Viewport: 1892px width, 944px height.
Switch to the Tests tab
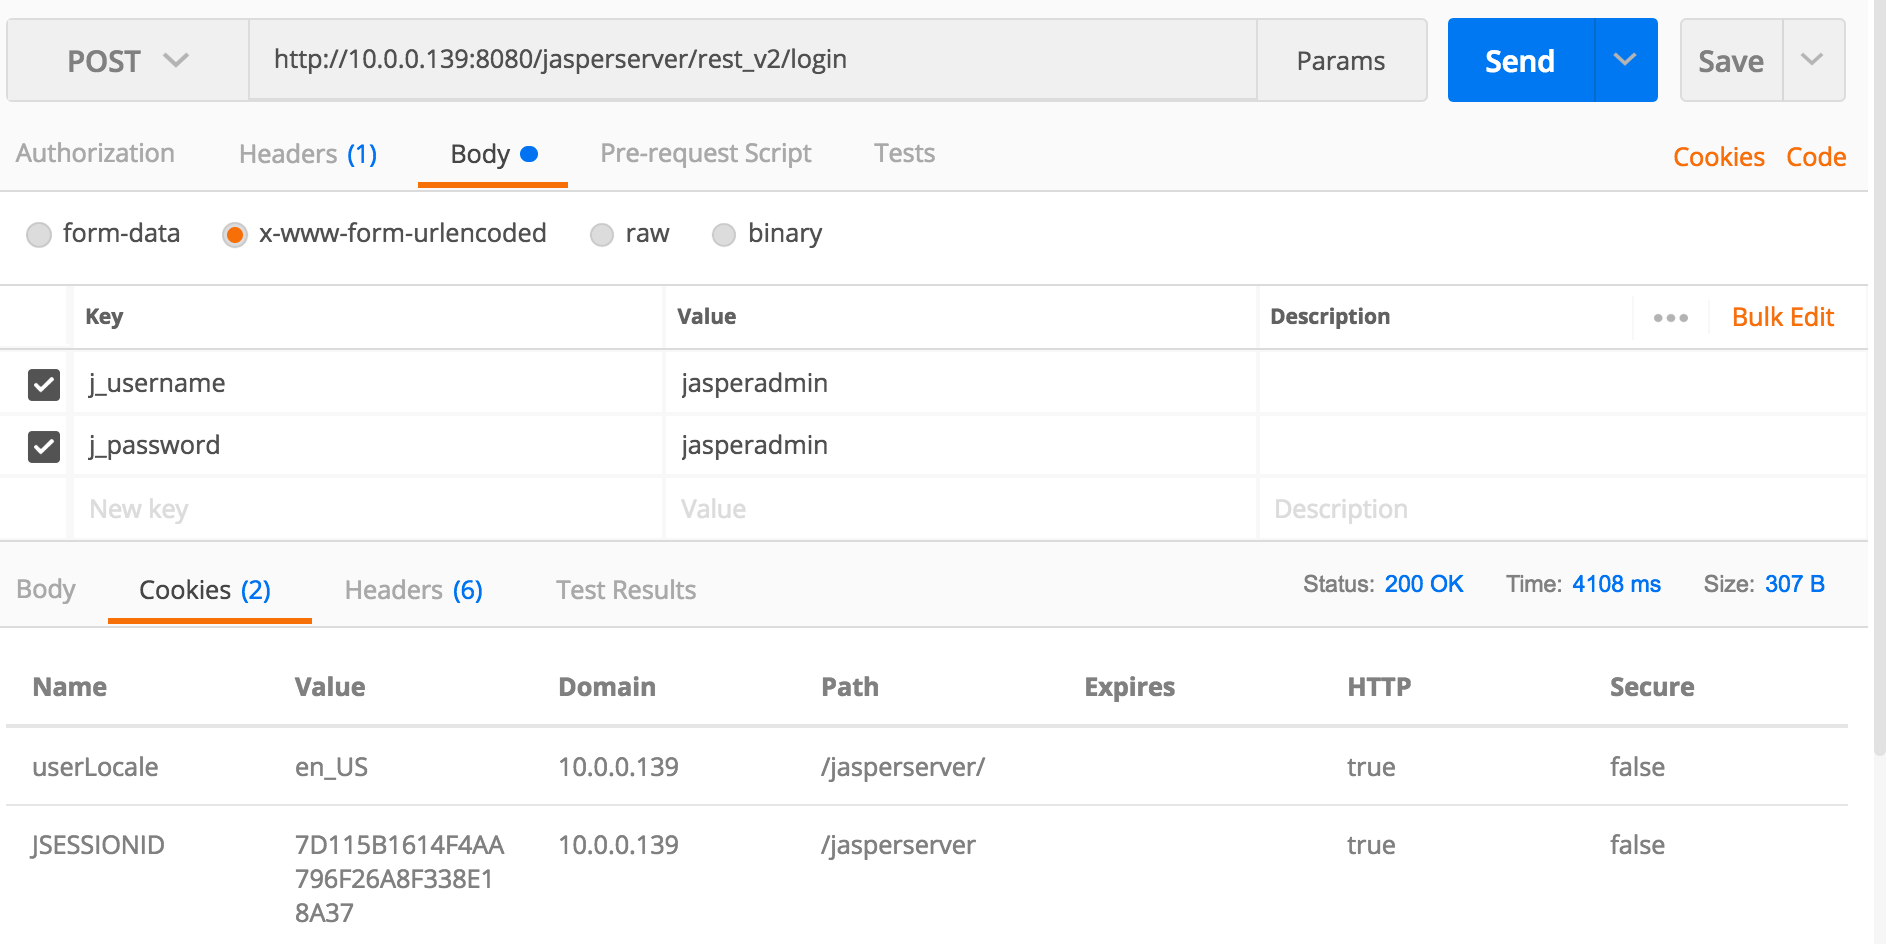pos(903,153)
